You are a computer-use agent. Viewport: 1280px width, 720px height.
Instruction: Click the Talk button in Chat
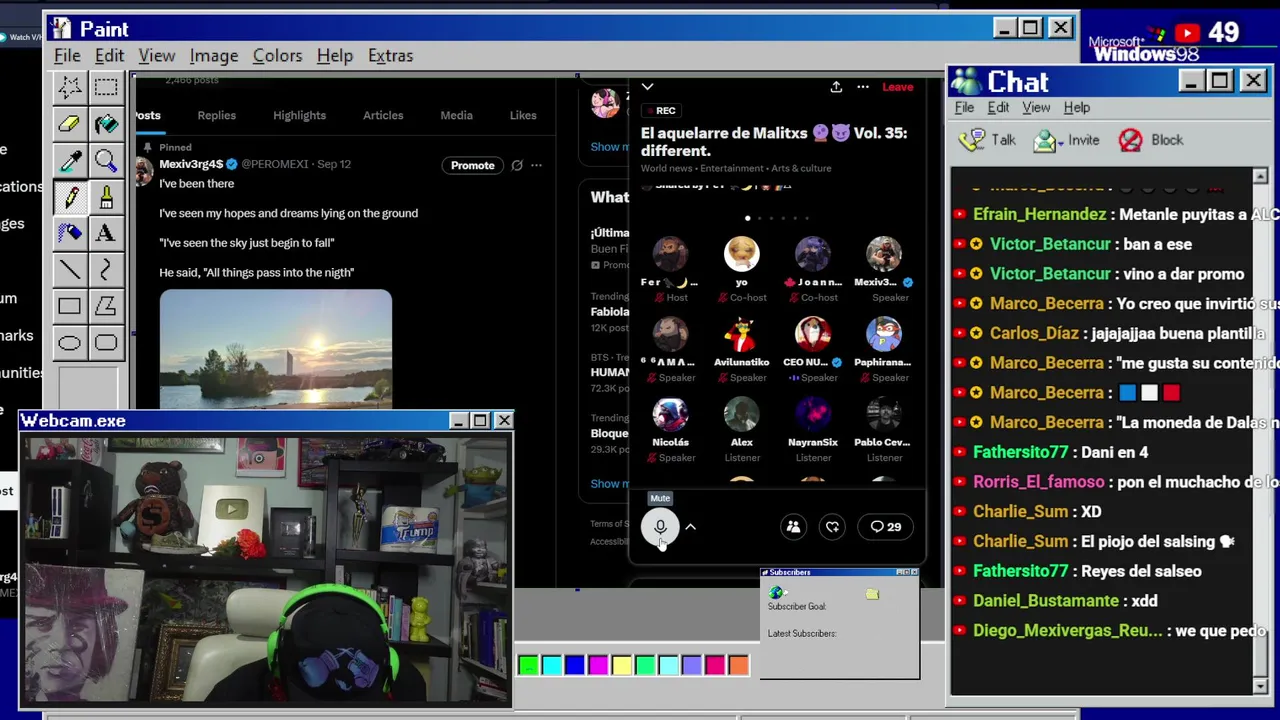point(987,140)
